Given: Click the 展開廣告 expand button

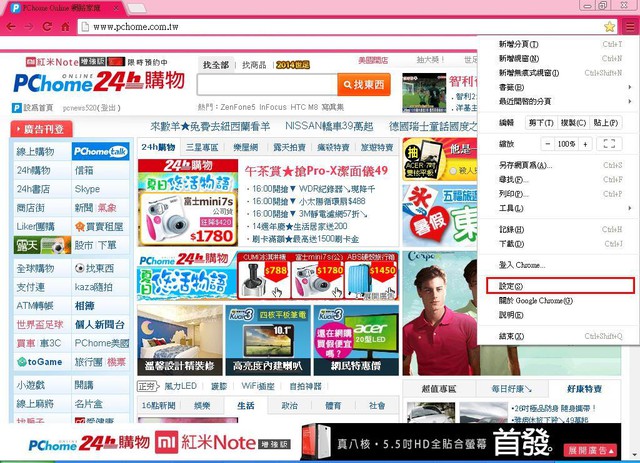Looking at the screenshot, I should coord(591,450).
